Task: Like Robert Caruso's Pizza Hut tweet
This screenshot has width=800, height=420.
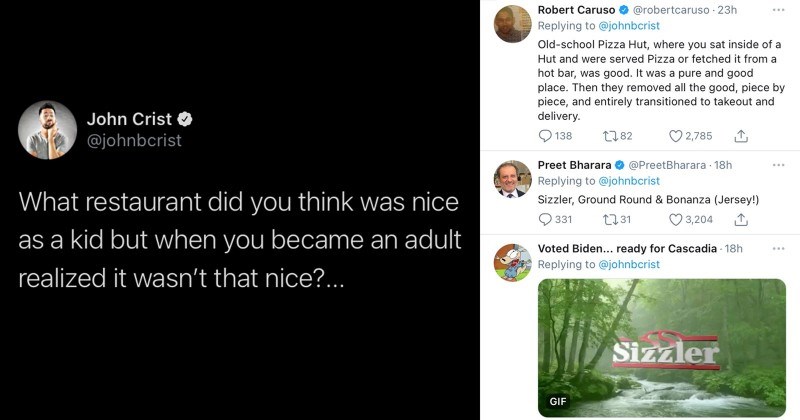Action: pyautogui.click(x=676, y=136)
